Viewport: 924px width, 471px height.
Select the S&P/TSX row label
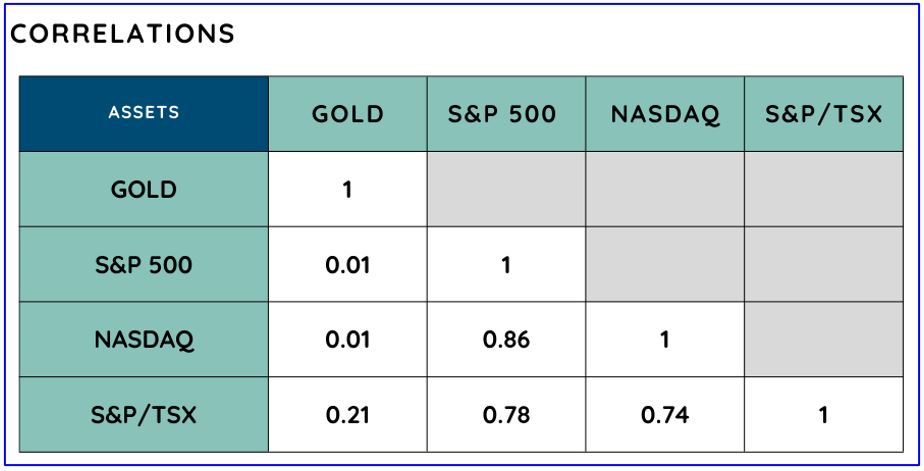coord(143,415)
